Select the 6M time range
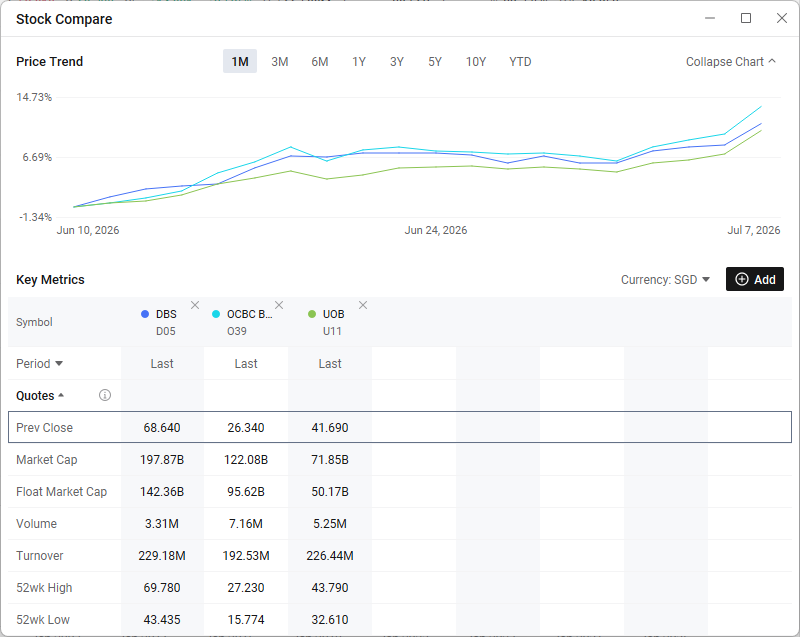 point(320,62)
